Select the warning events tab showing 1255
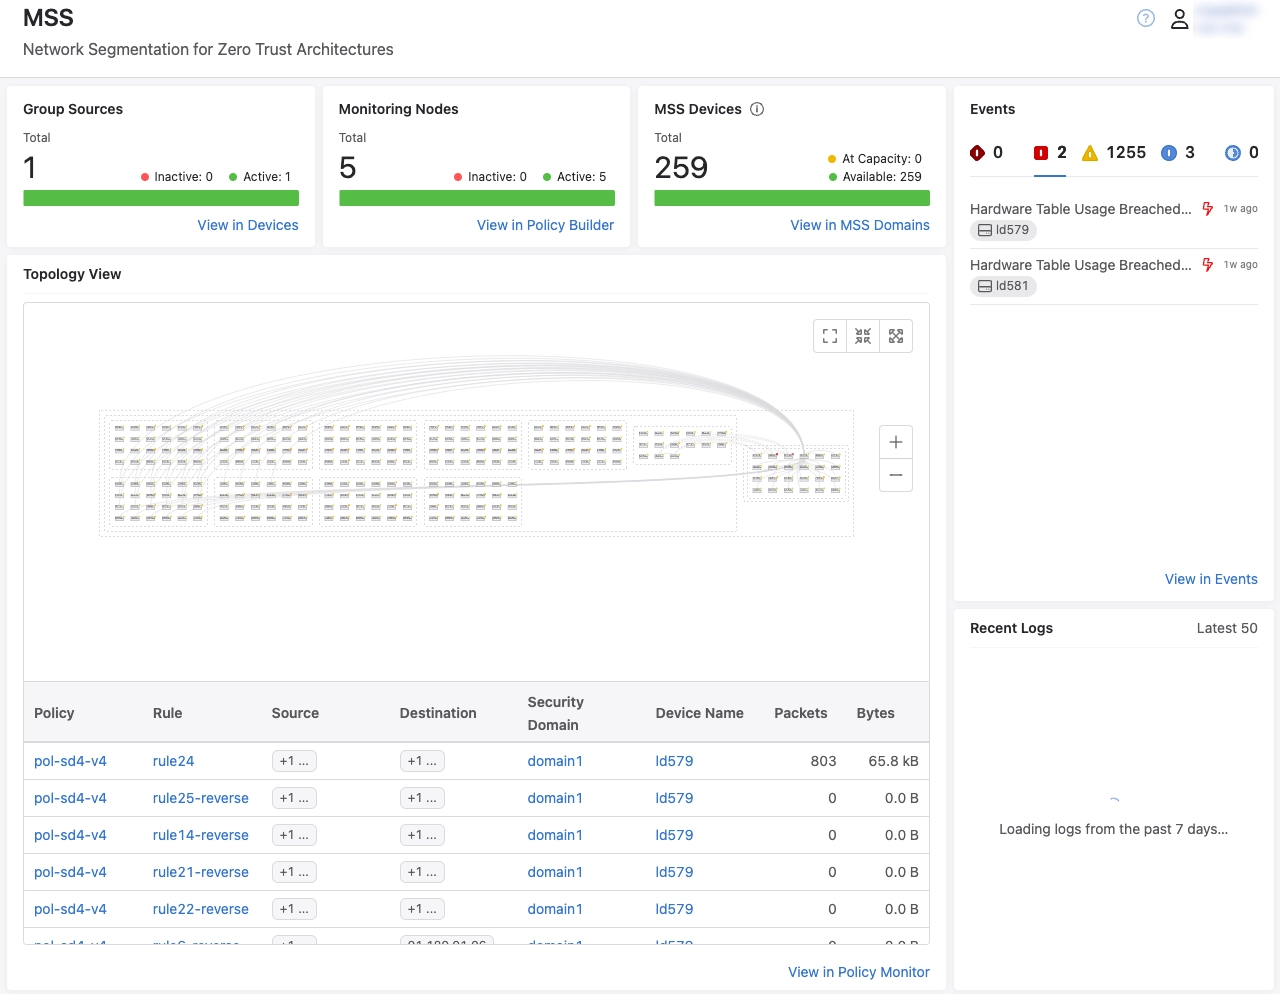 click(x=1114, y=153)
